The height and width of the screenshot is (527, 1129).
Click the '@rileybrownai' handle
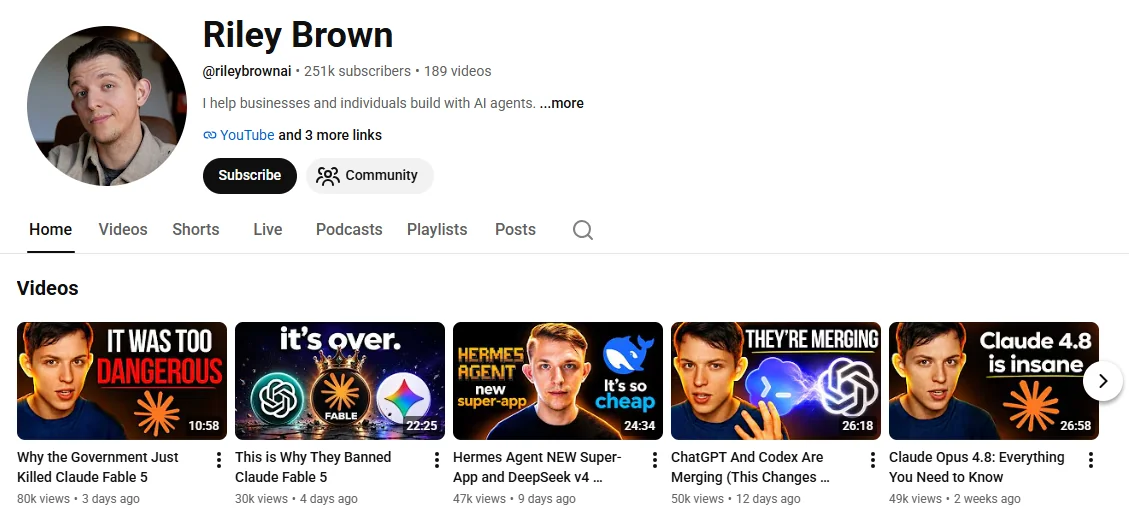coord(247,71)
